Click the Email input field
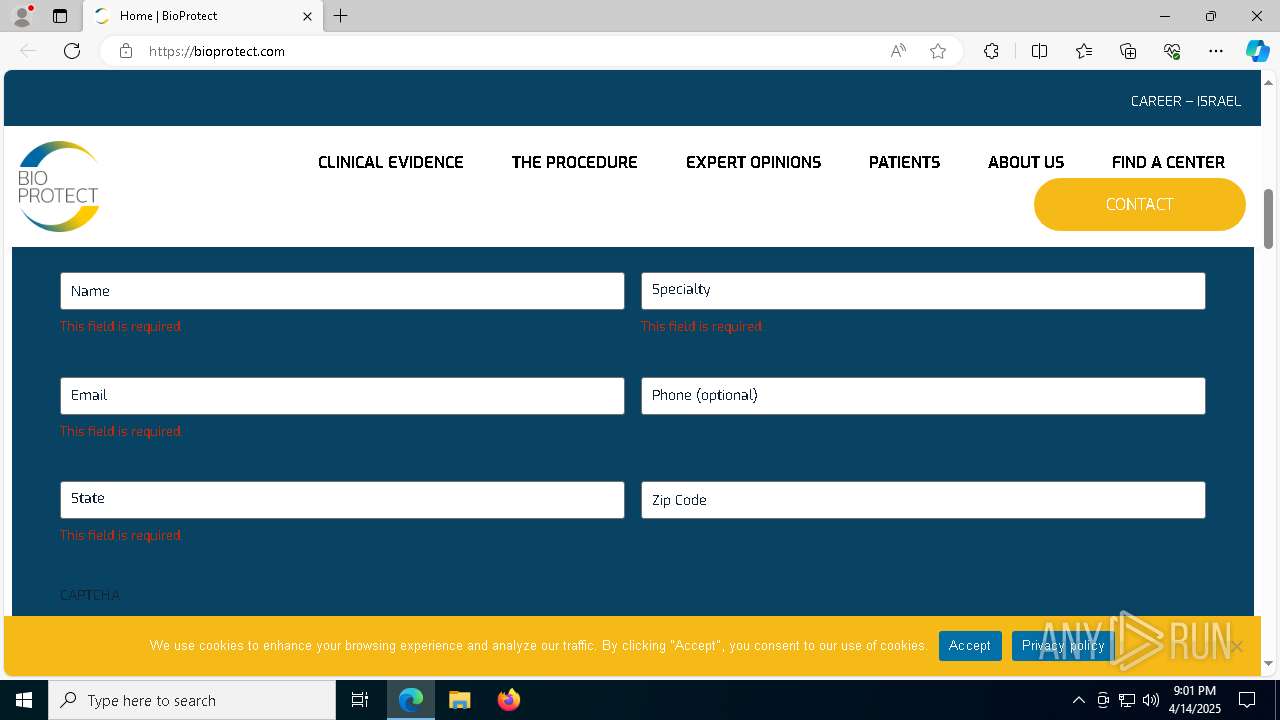This screenshot has height=720, width=1280. click(342, 396)
